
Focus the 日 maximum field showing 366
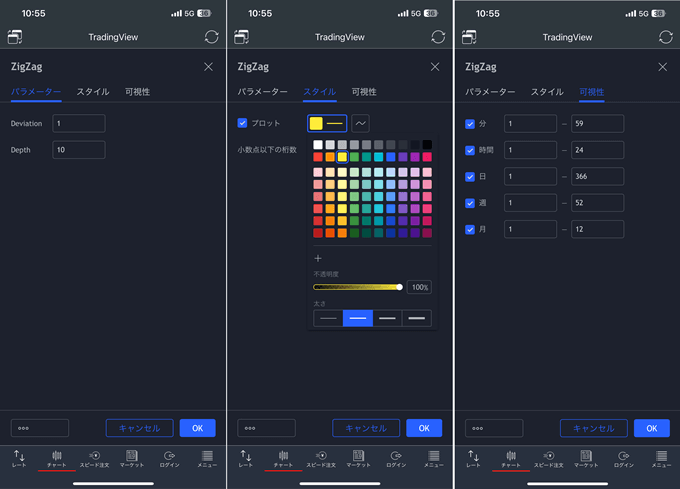pos(598,176)
